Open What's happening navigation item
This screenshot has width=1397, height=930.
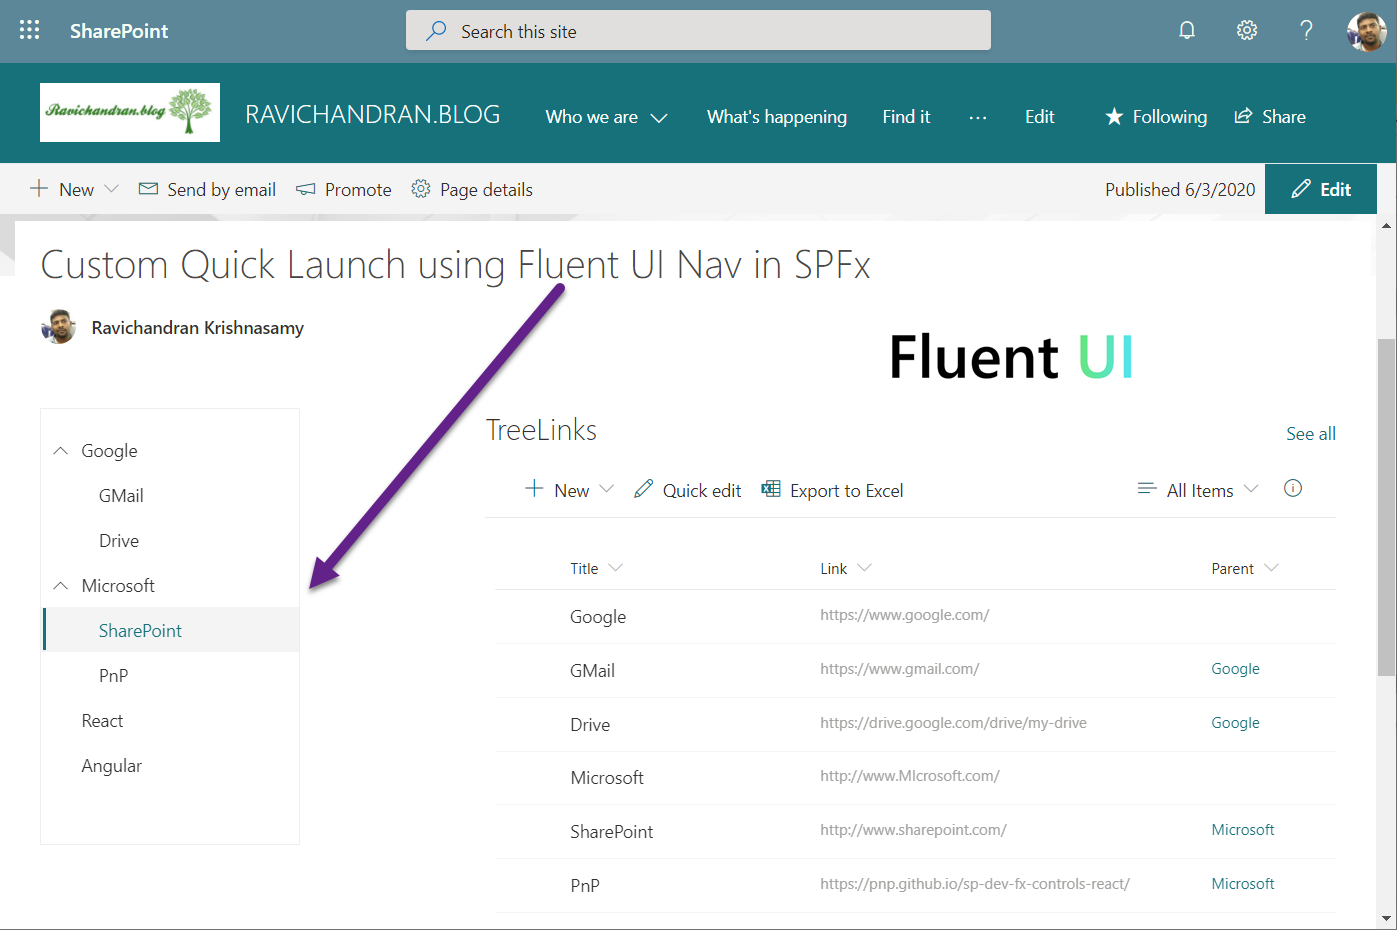[x=776, y=117]
